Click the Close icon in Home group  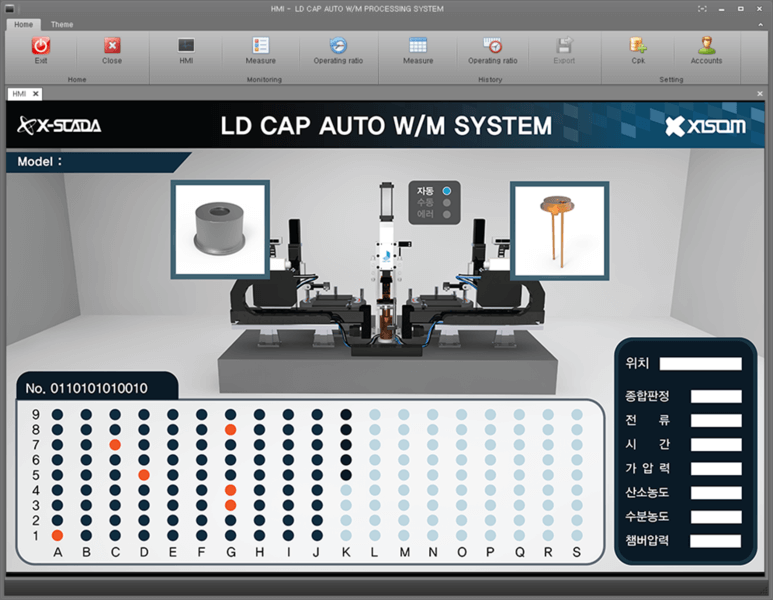[x=112, y=46]
